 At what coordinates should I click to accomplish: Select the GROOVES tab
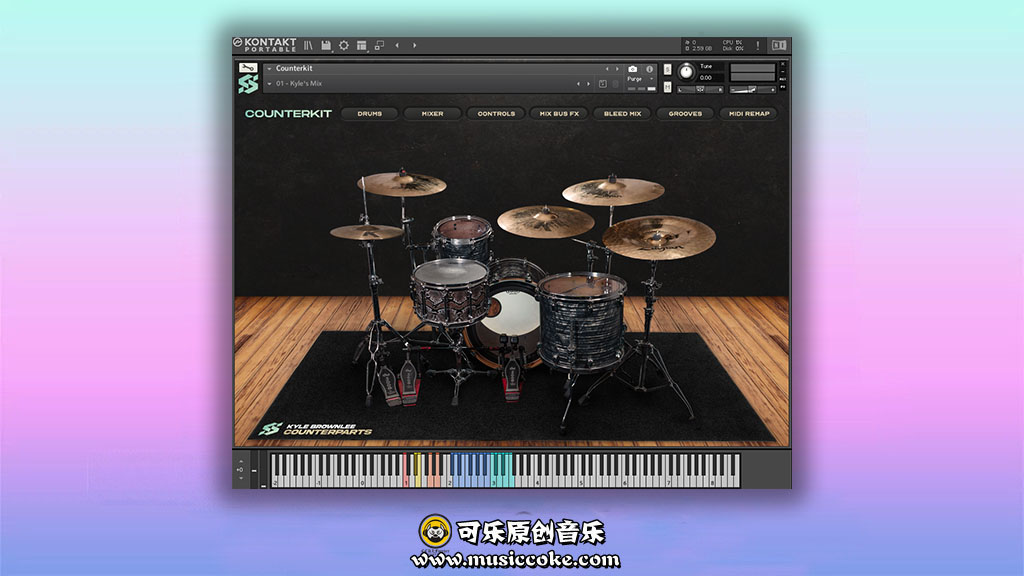[685, 114]
